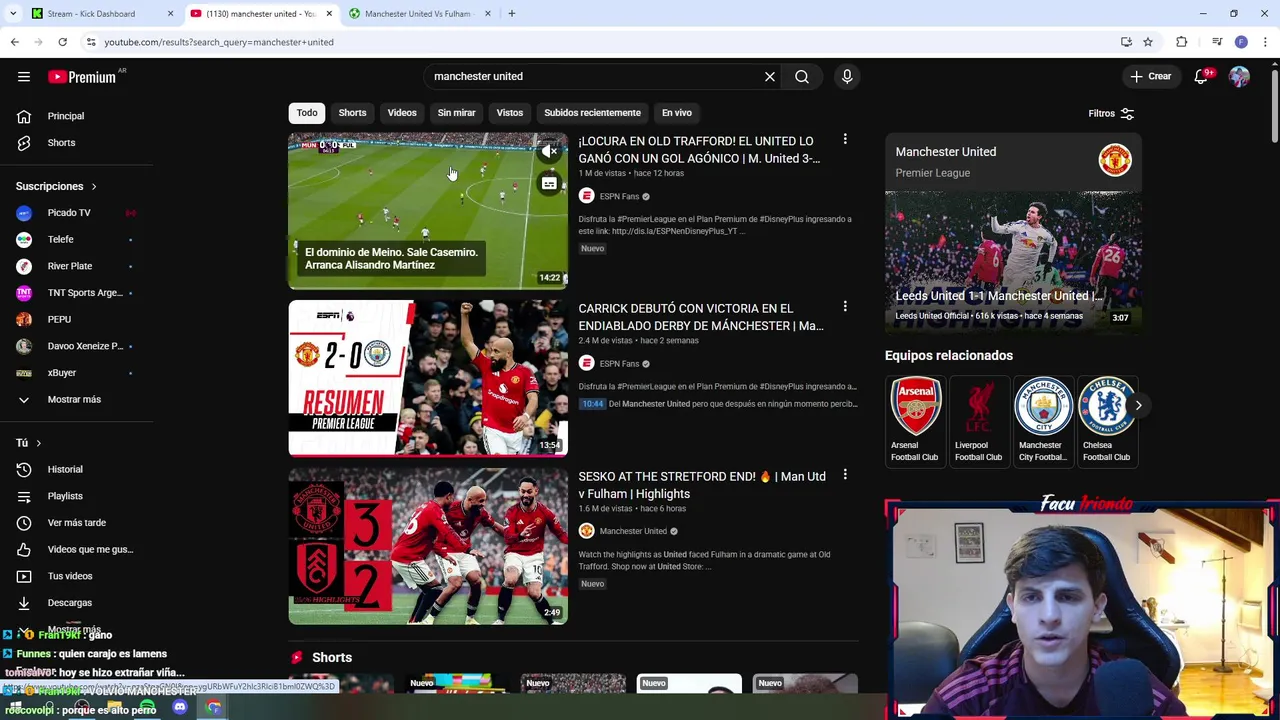This screenshot has width=1280, height=720.
Task: Open the YouTube hamburger guide menu
Action: (x=24, y=76)
